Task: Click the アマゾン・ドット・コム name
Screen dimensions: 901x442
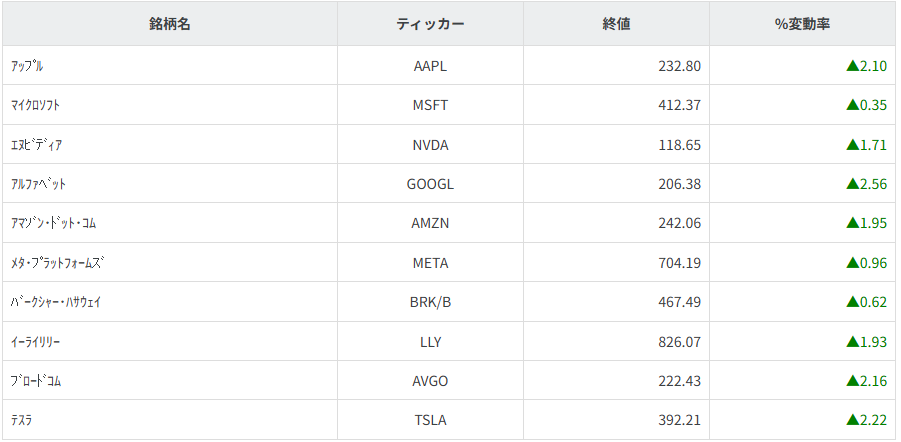Action: pos(51,223)
